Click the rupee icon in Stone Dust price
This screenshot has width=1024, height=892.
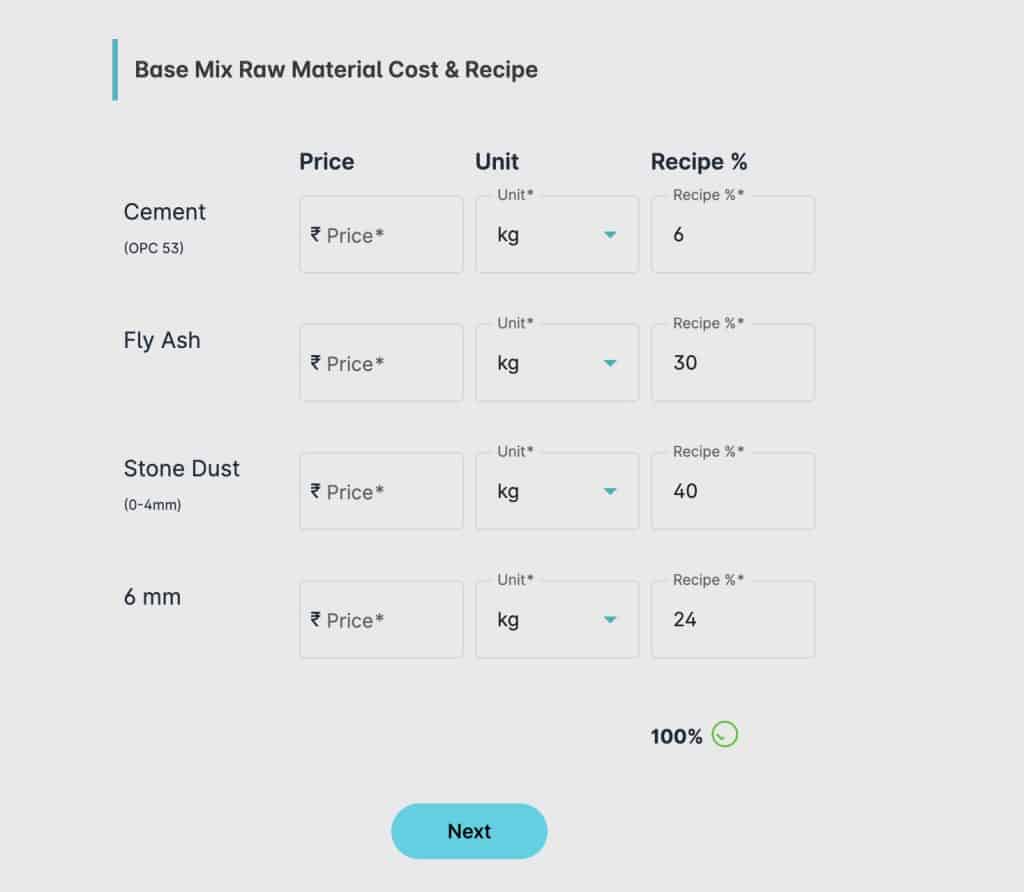[315, 490]
